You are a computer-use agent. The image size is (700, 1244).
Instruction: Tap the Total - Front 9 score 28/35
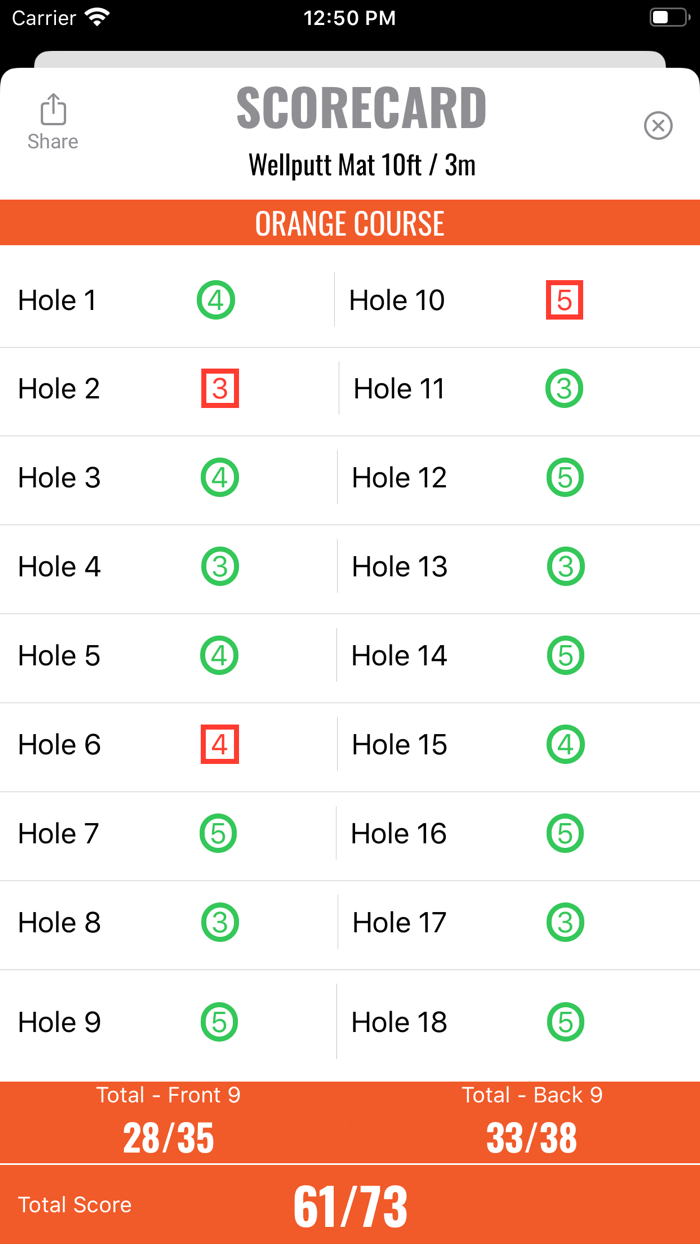(x=169, y=1137)
